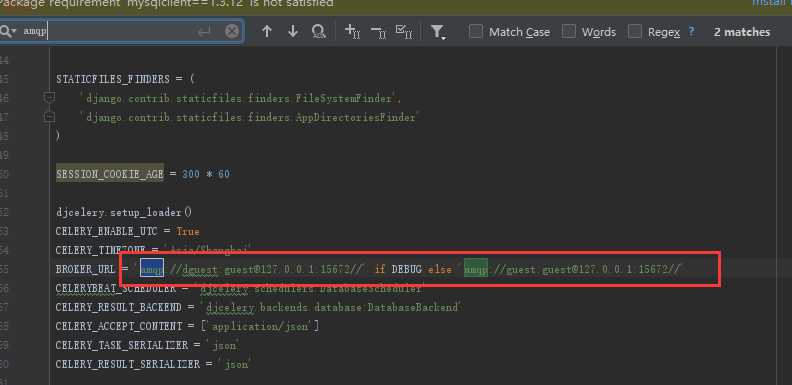The image size is (792, 385).
Task: Click CELERY_TASK_SERIALIZER text
Action: click(x=122, y=346)
